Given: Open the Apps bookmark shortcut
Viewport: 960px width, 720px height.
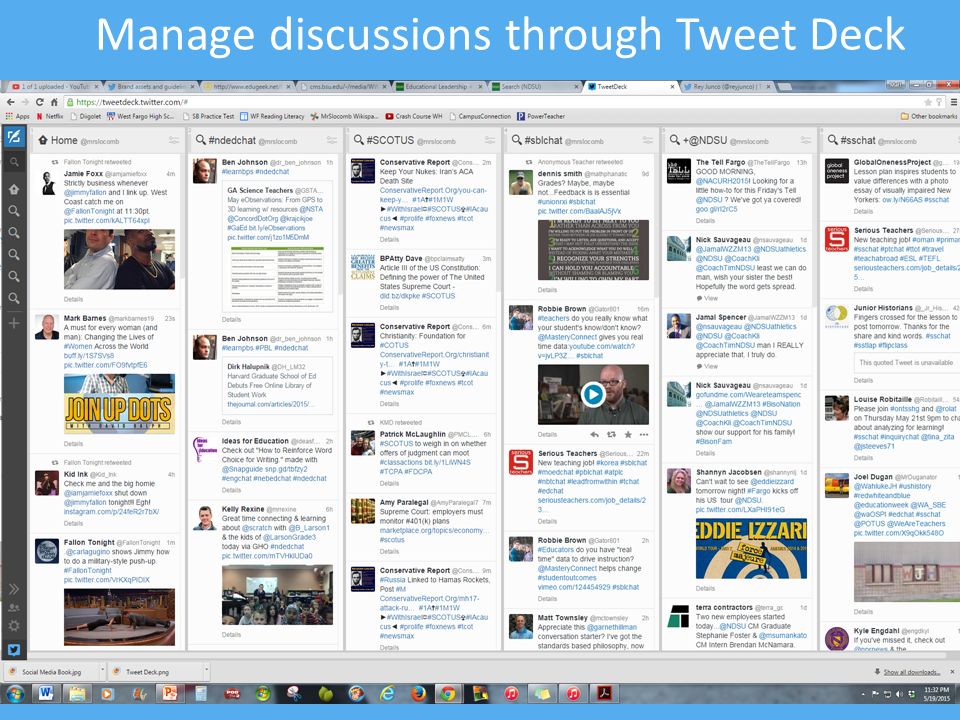Looking at the screenshot, I should click(18, 116).
